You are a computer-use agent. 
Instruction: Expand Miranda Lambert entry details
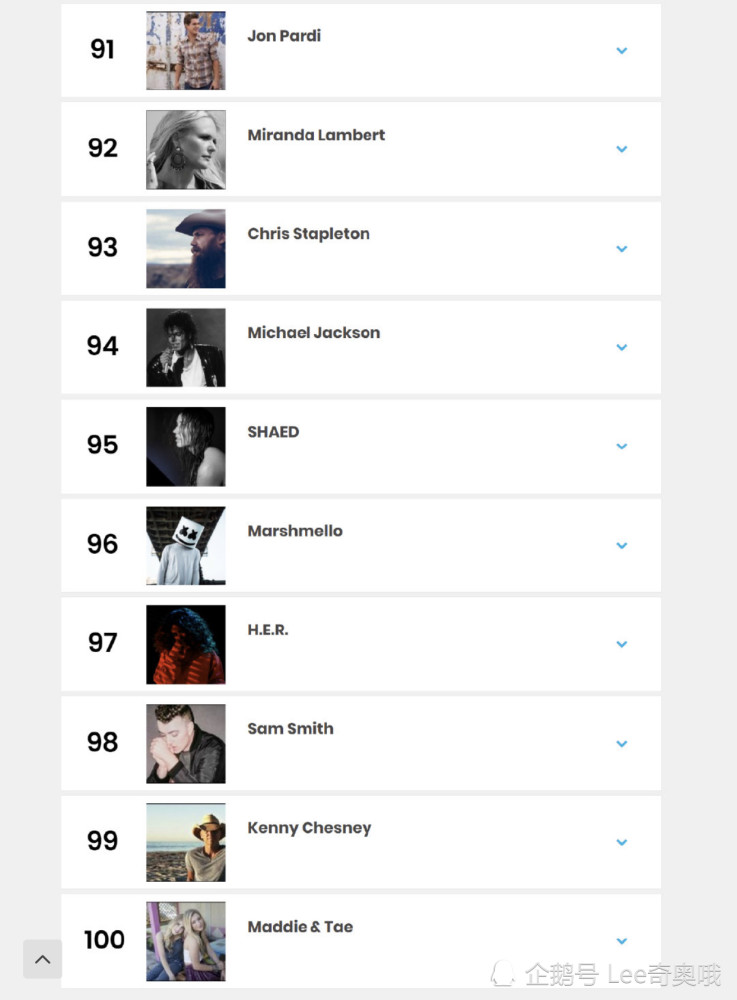pyautogui.click(x=621, y=149)
